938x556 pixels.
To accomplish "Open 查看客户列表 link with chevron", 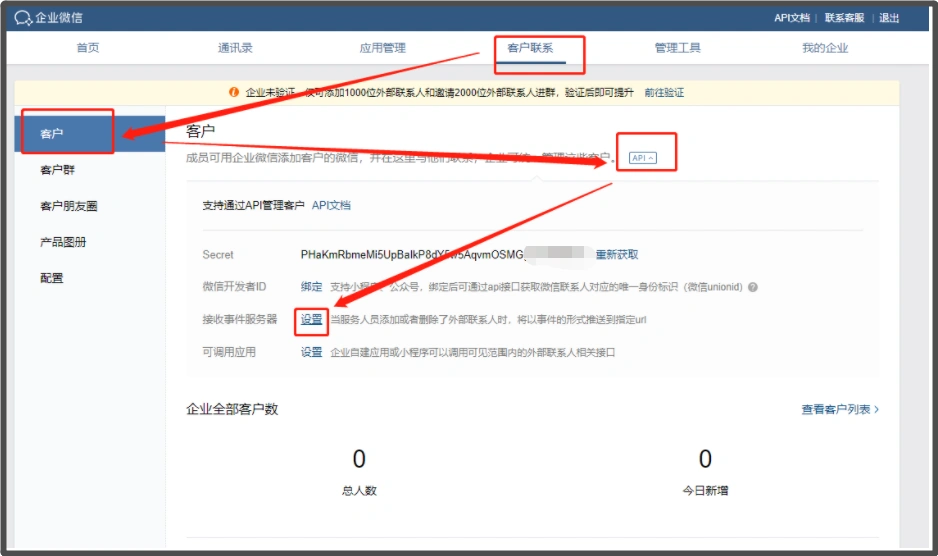I will 840,409.
